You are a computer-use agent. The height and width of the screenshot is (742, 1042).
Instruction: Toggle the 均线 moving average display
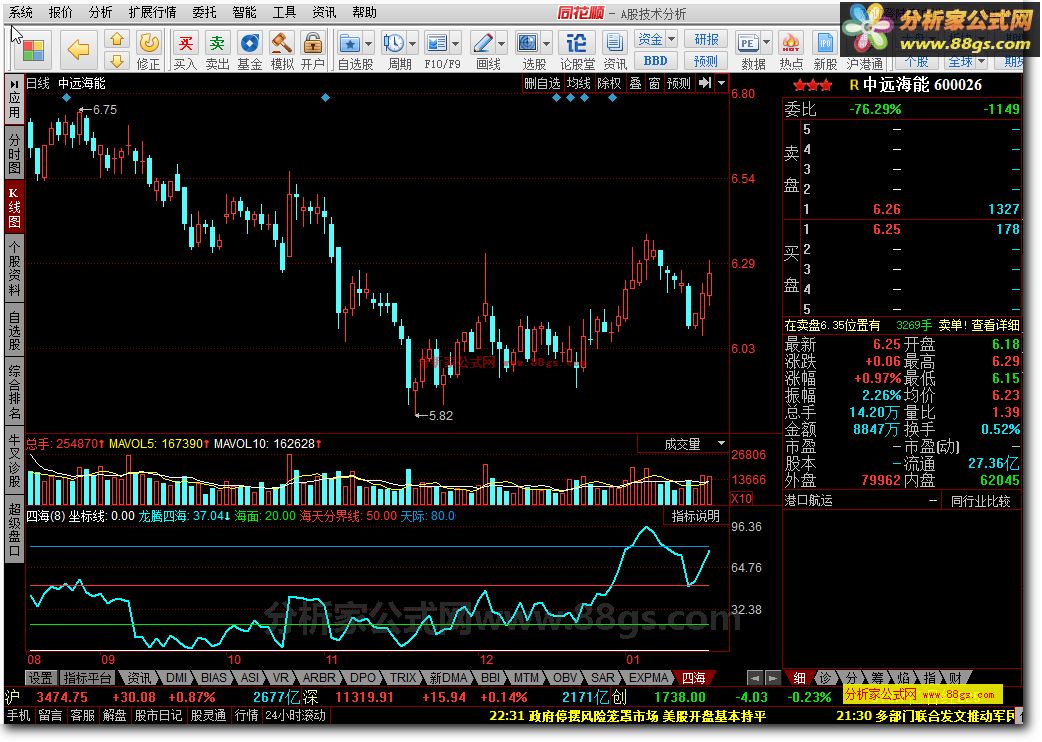(578, 83)
